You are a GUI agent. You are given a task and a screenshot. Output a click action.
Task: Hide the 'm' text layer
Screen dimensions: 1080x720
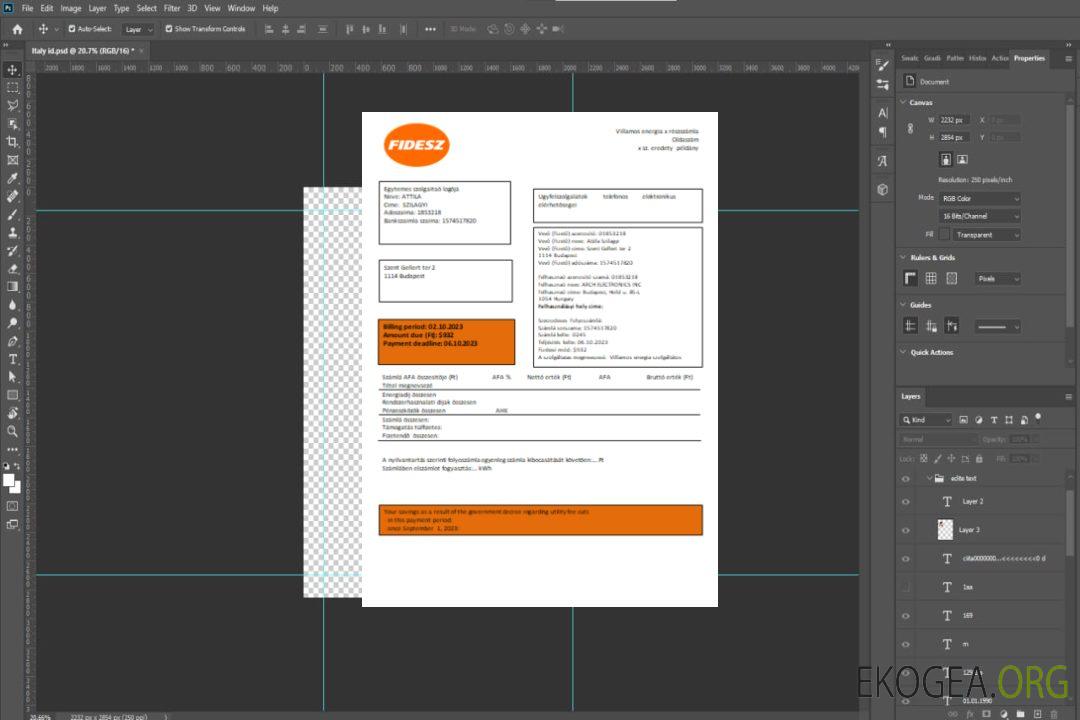[906, 645]
